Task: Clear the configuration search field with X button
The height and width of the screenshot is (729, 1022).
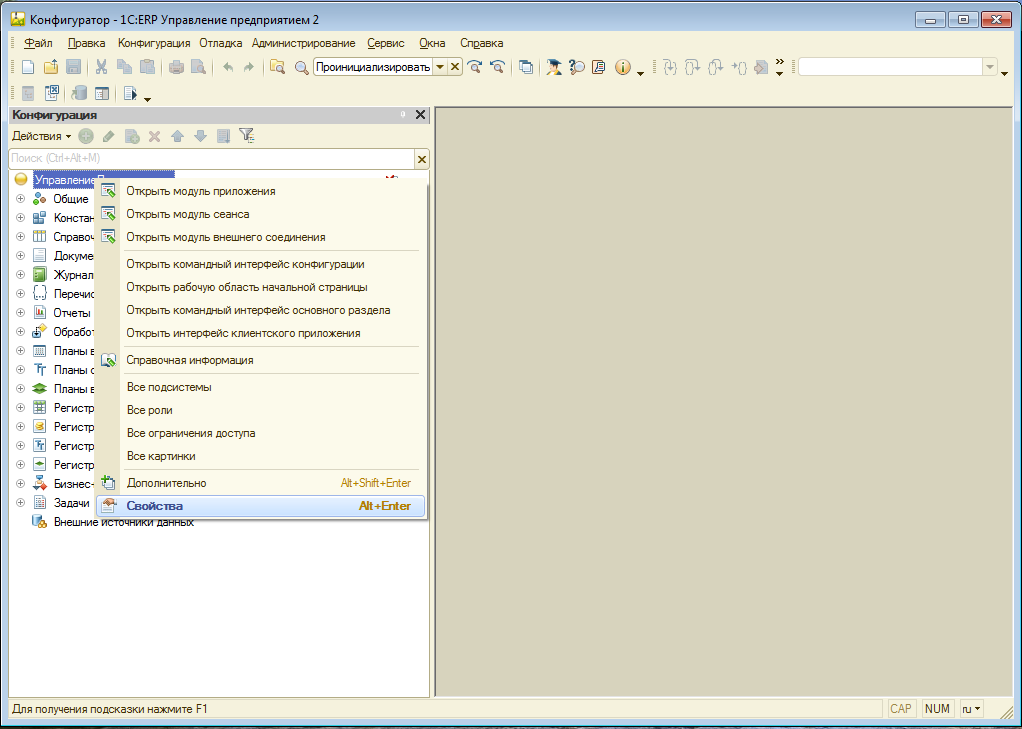Action: pos(422,159)
